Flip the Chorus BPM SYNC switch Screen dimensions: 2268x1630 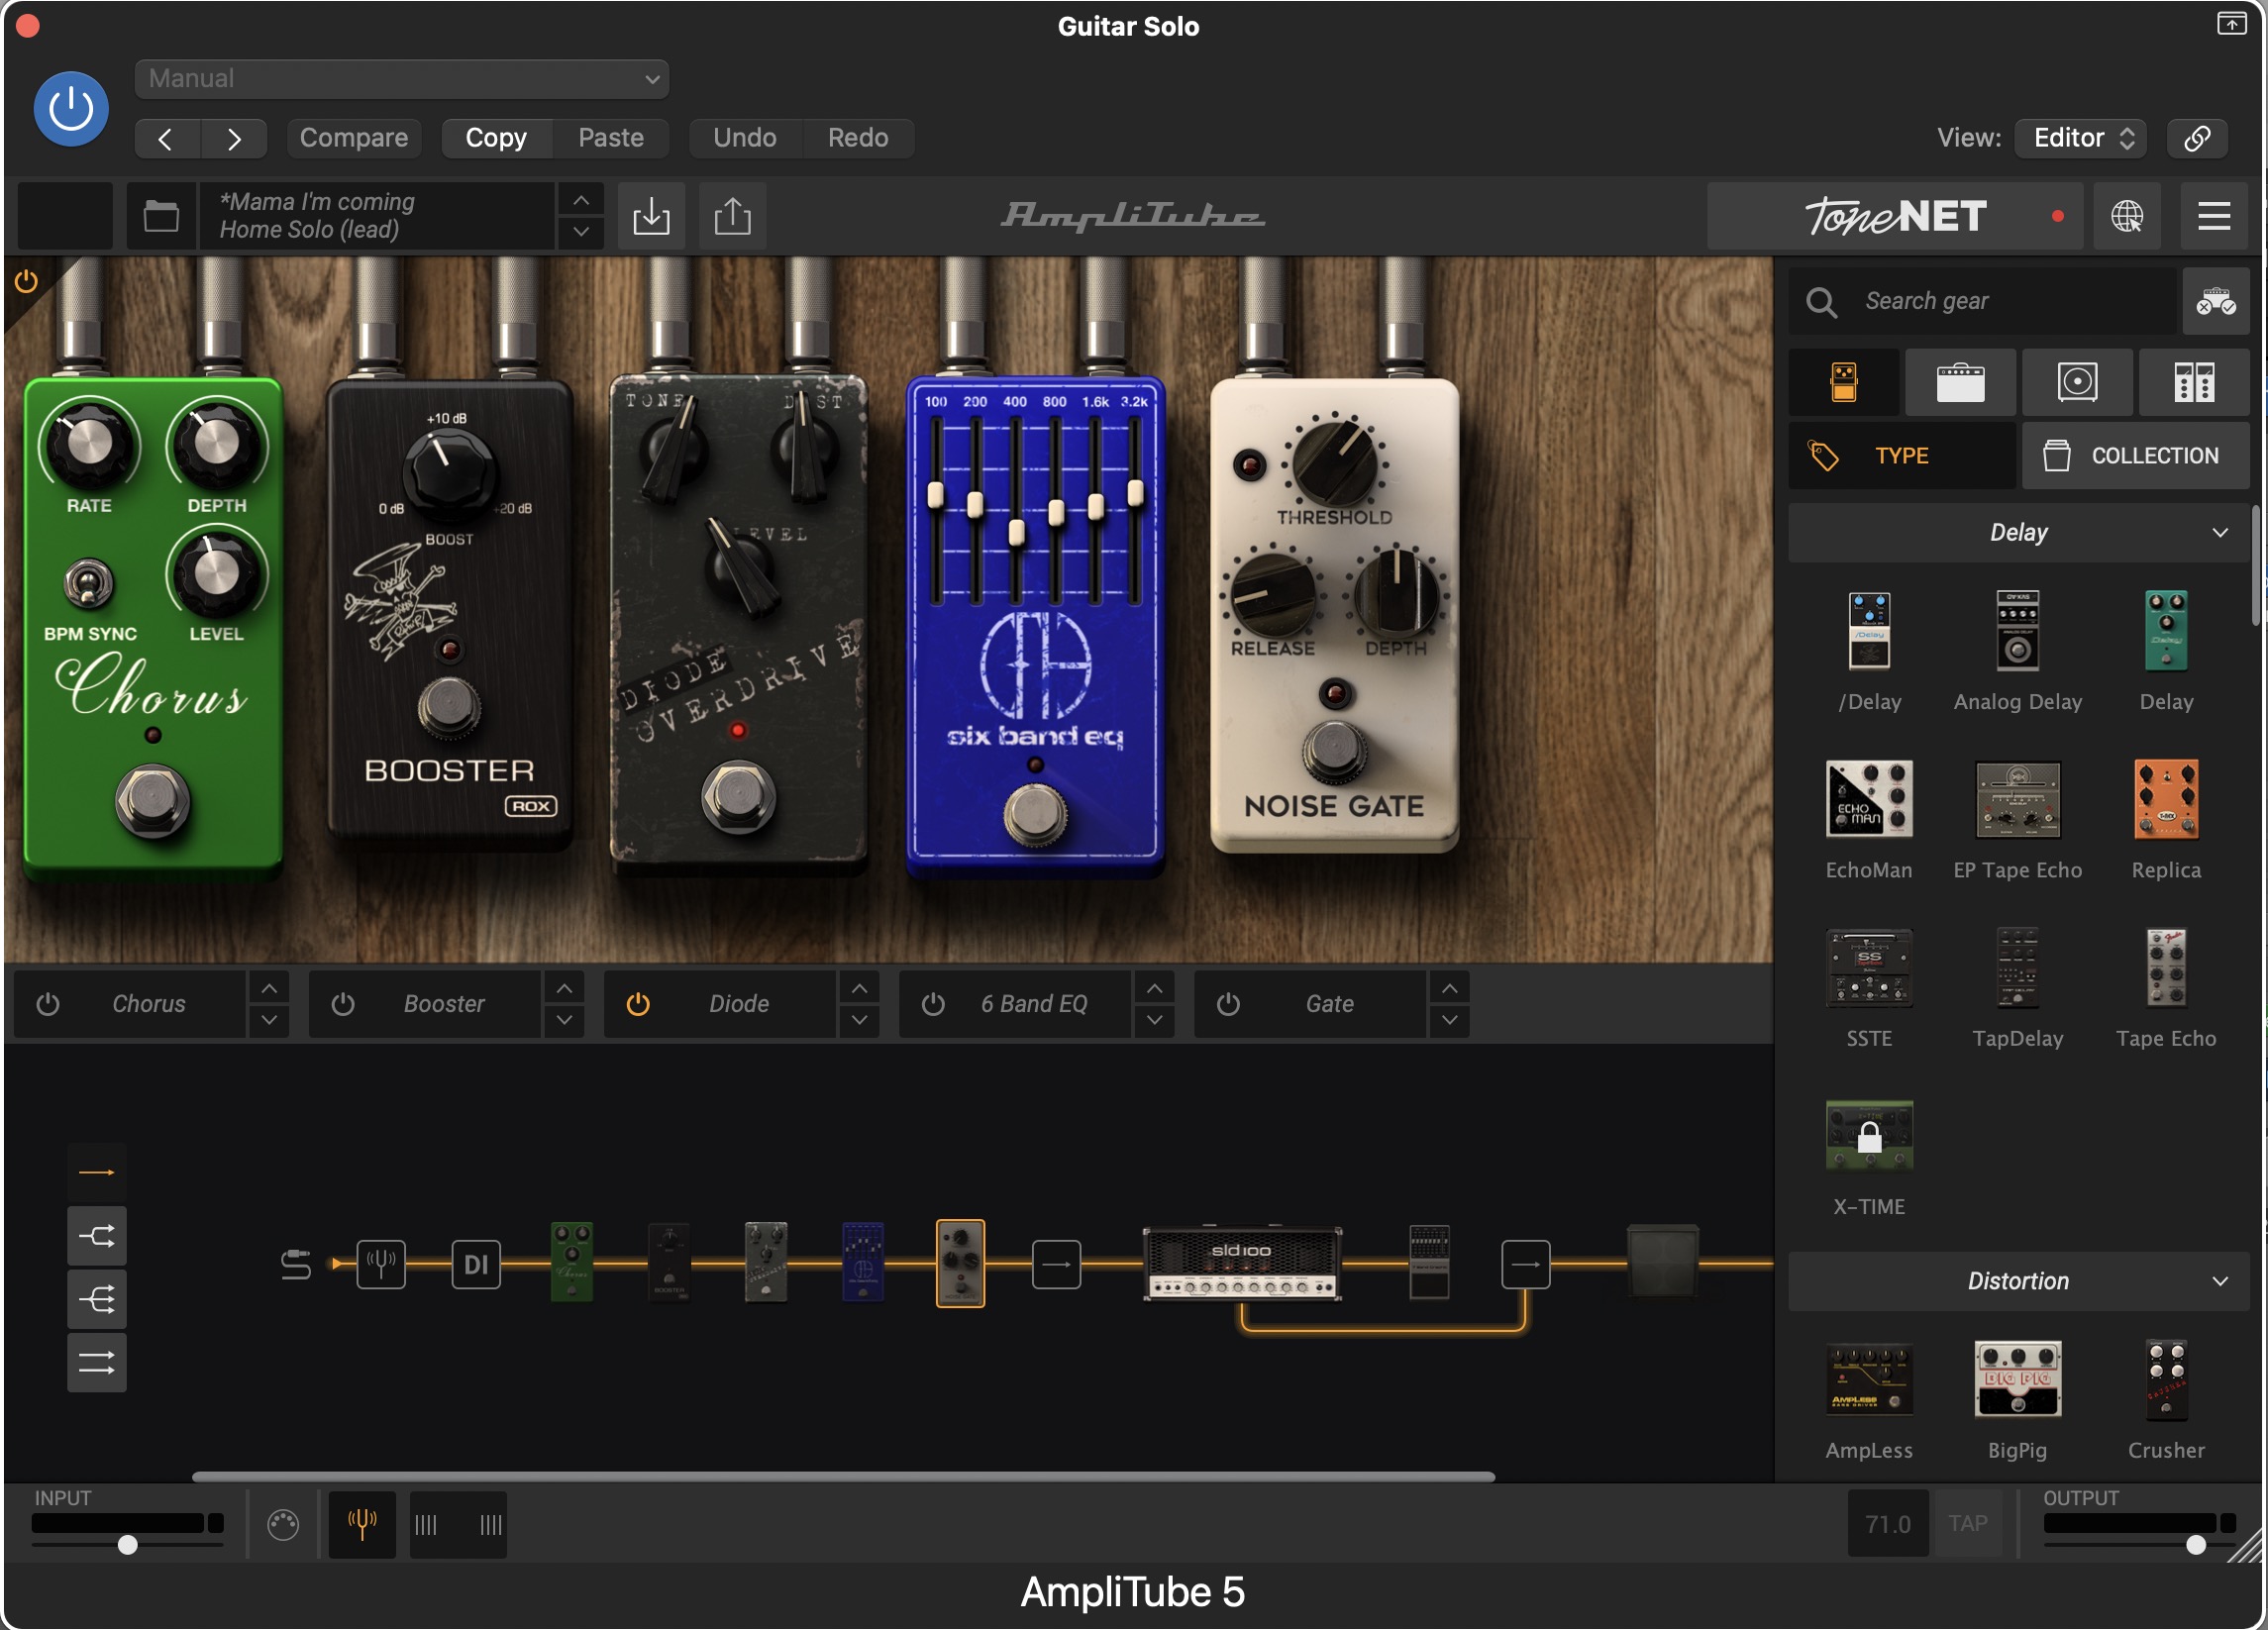point(89,583)
